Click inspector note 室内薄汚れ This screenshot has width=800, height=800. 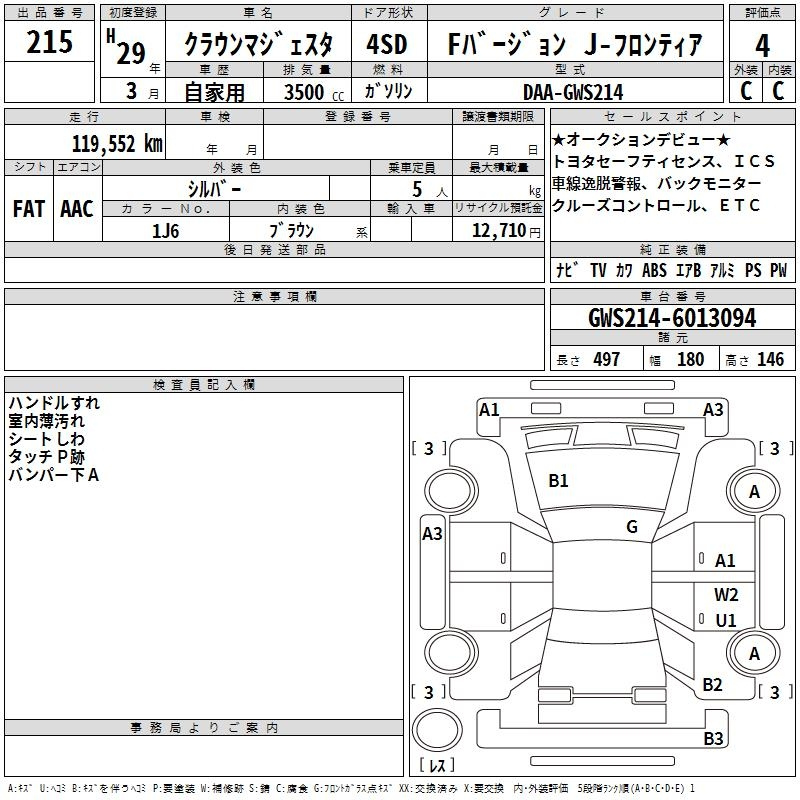pyautogui.click(x=46, y=421)
